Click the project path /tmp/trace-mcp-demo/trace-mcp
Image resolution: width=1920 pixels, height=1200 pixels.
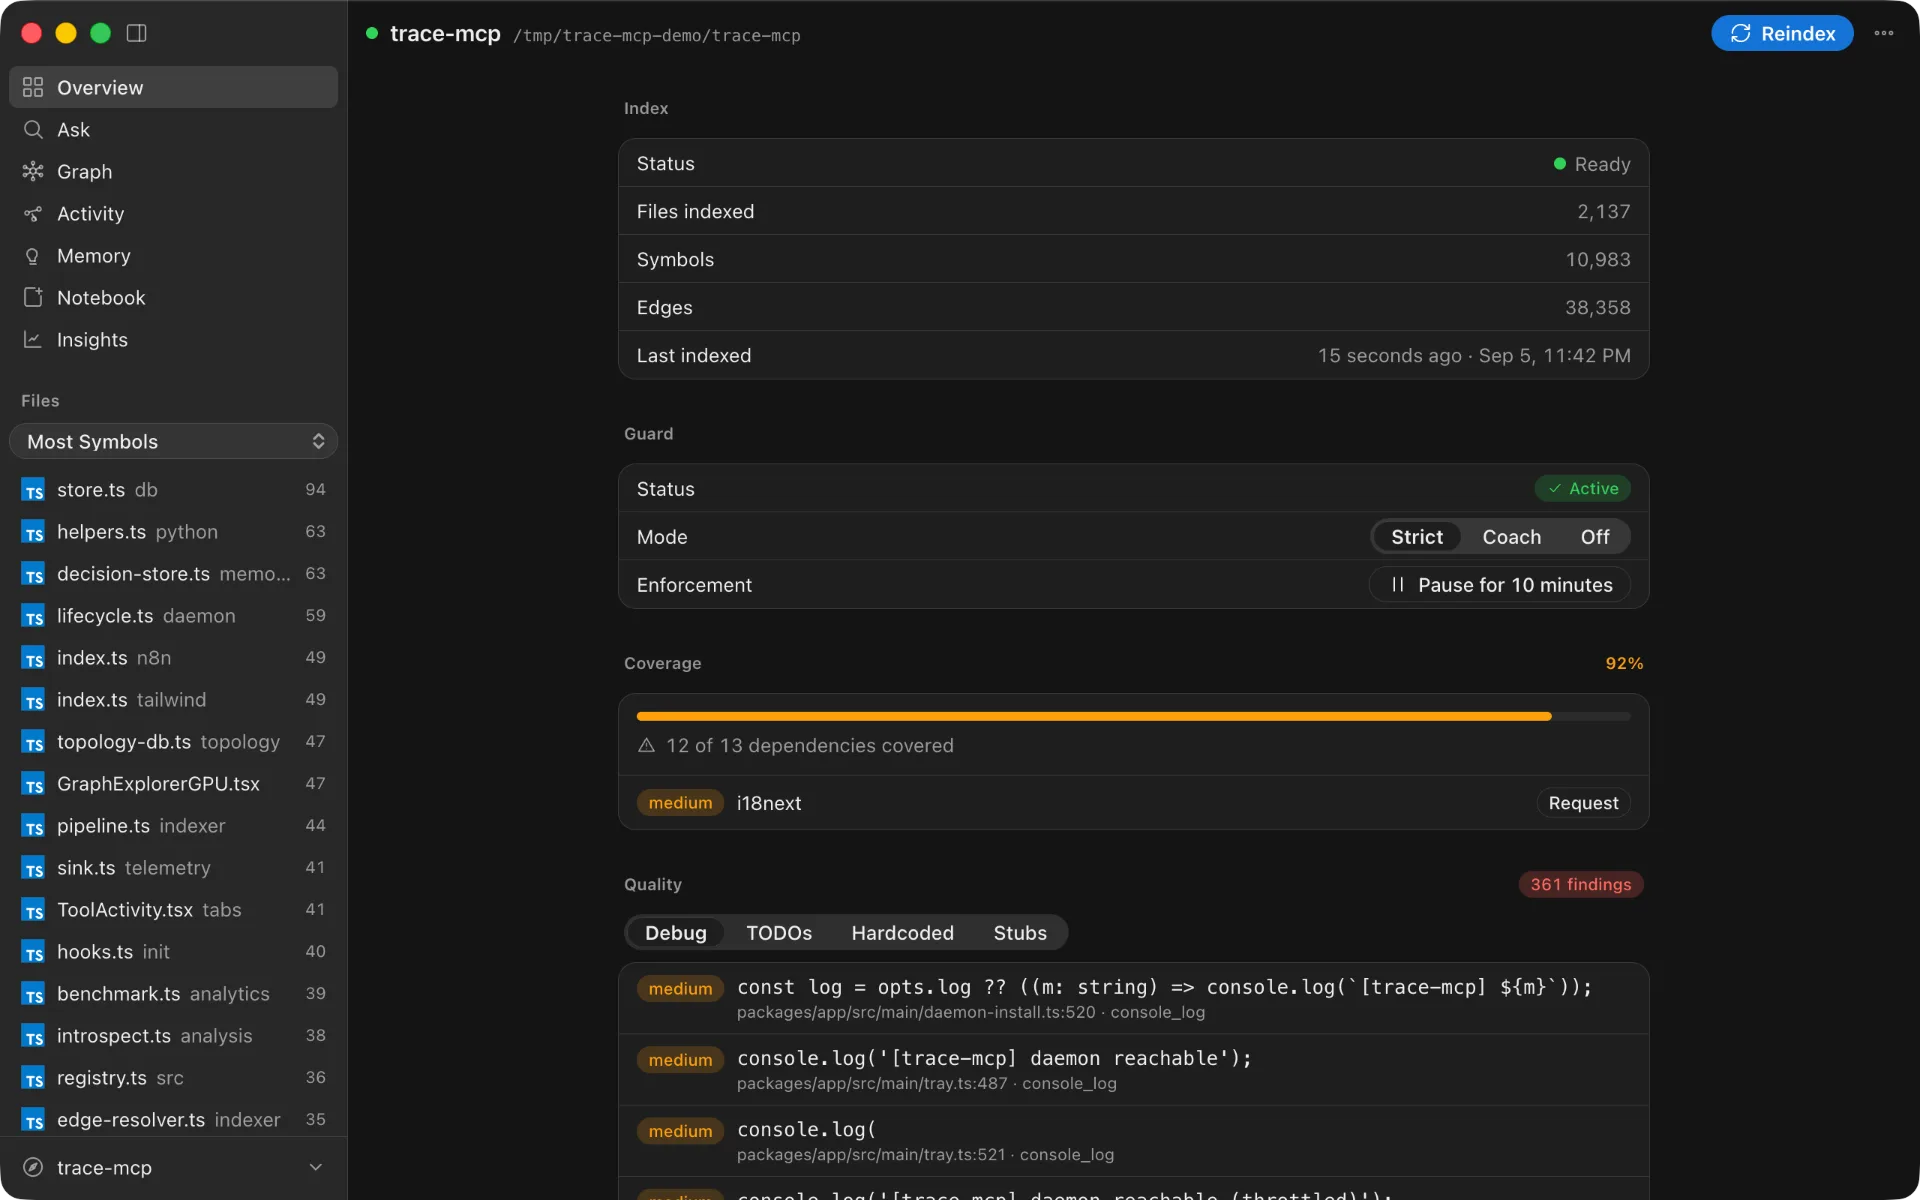click(656, 36)
